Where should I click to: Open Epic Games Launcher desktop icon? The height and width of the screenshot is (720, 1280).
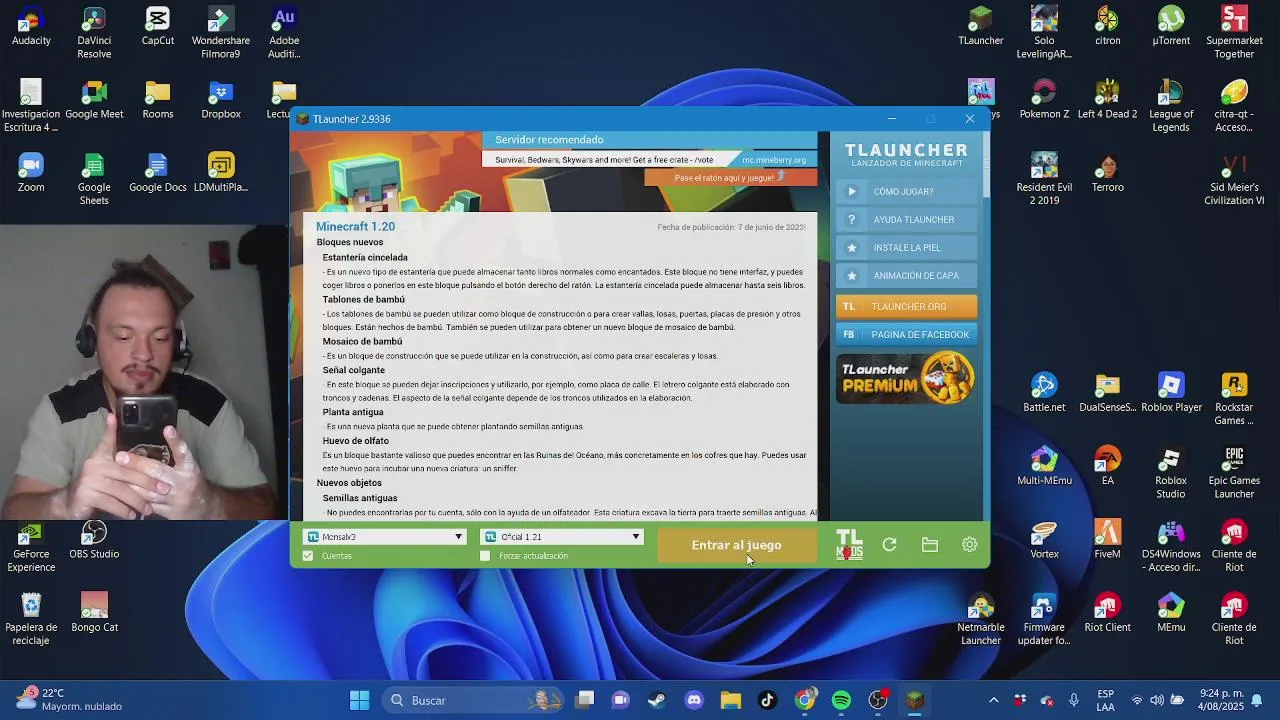point(1234,473)
